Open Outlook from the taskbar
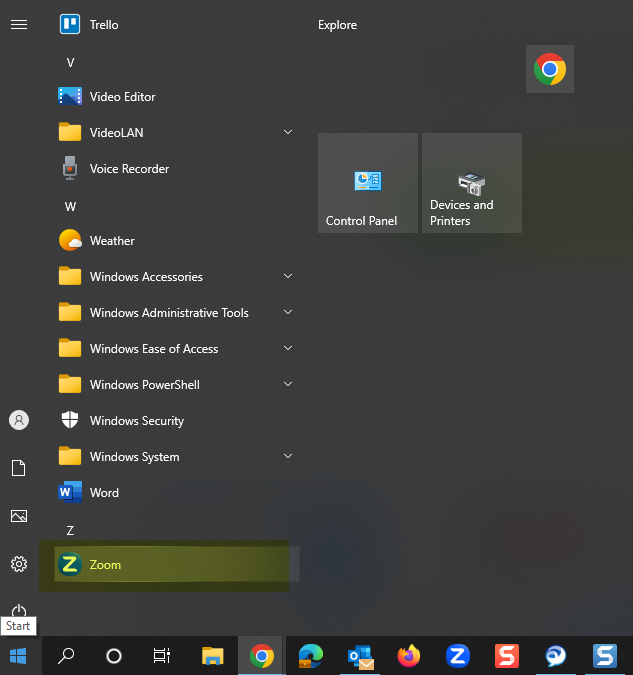This screenshot has height=675, width=633. click(360, 656)
